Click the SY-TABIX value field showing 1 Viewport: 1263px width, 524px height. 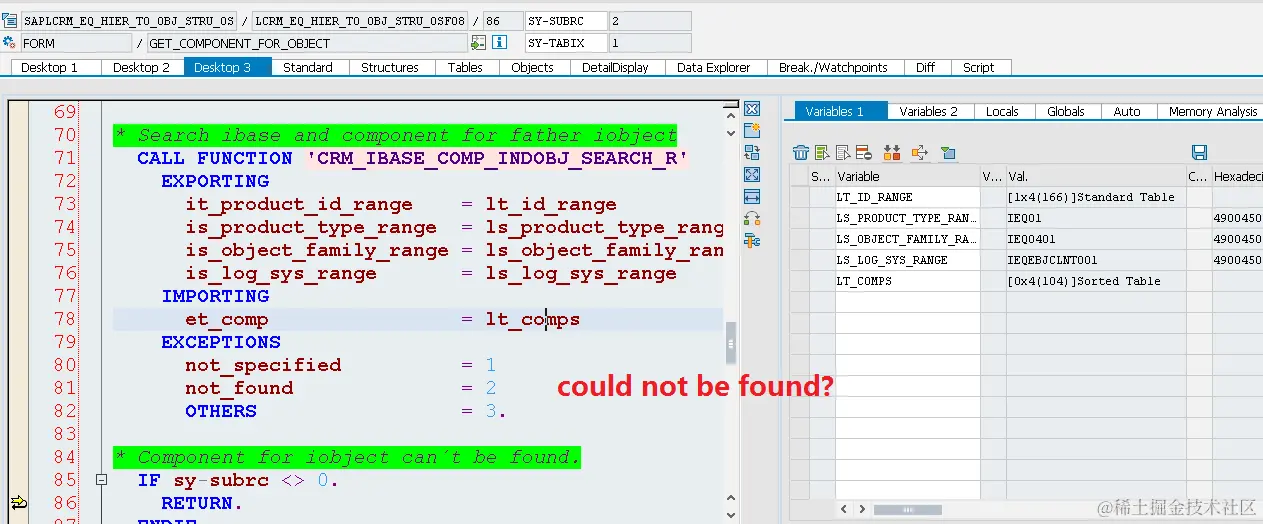point(650,43)
